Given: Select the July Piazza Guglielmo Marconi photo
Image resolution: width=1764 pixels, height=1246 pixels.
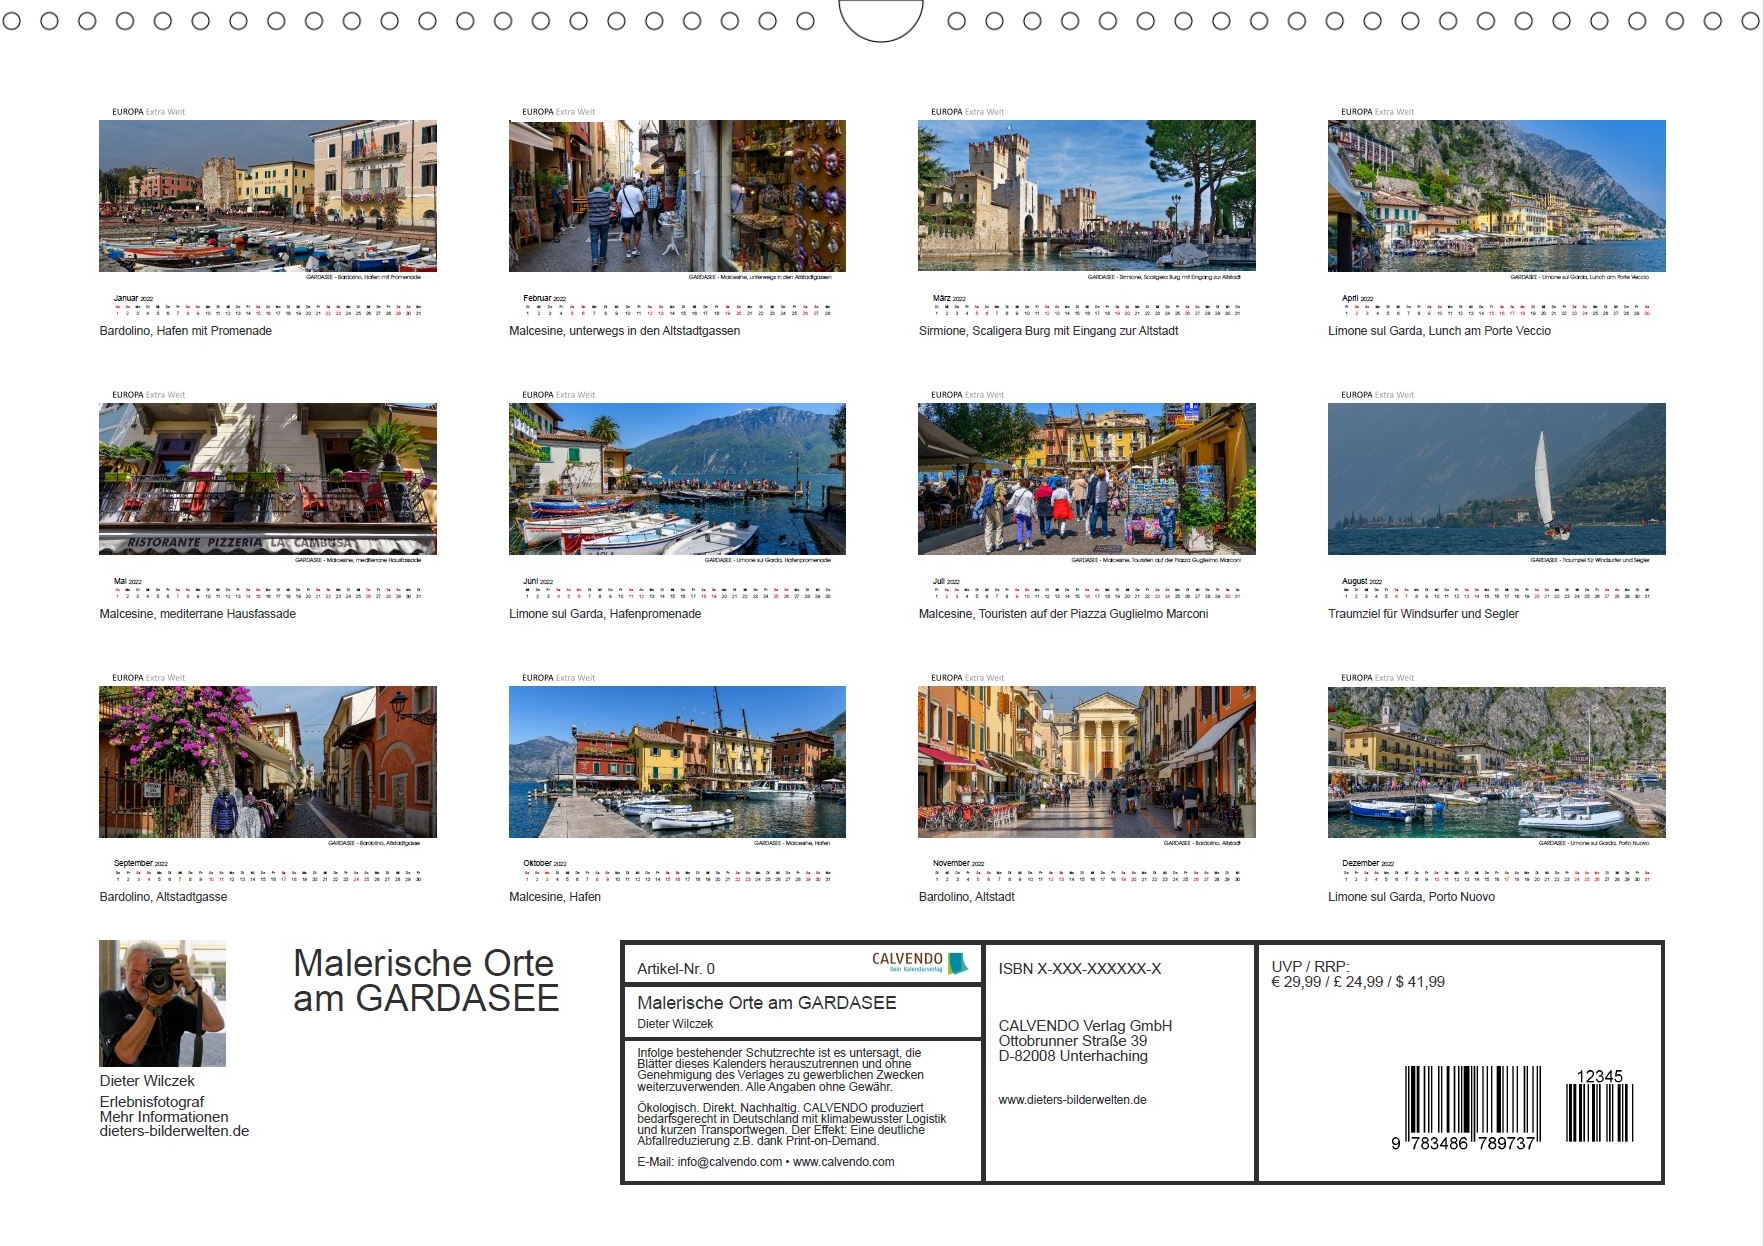Looking at the screenshot, I should coord(1086,479).
